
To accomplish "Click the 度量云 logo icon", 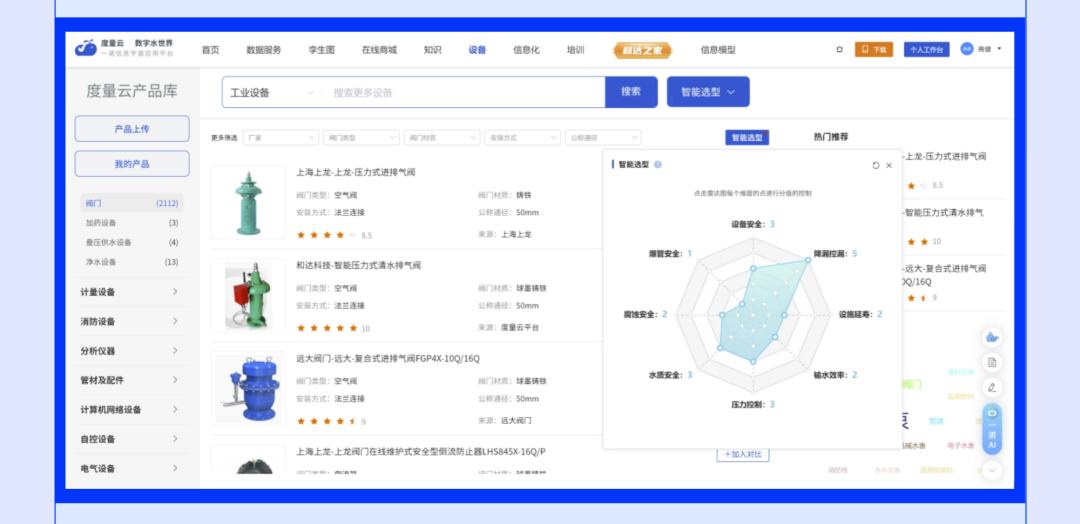I will [86, 48].
